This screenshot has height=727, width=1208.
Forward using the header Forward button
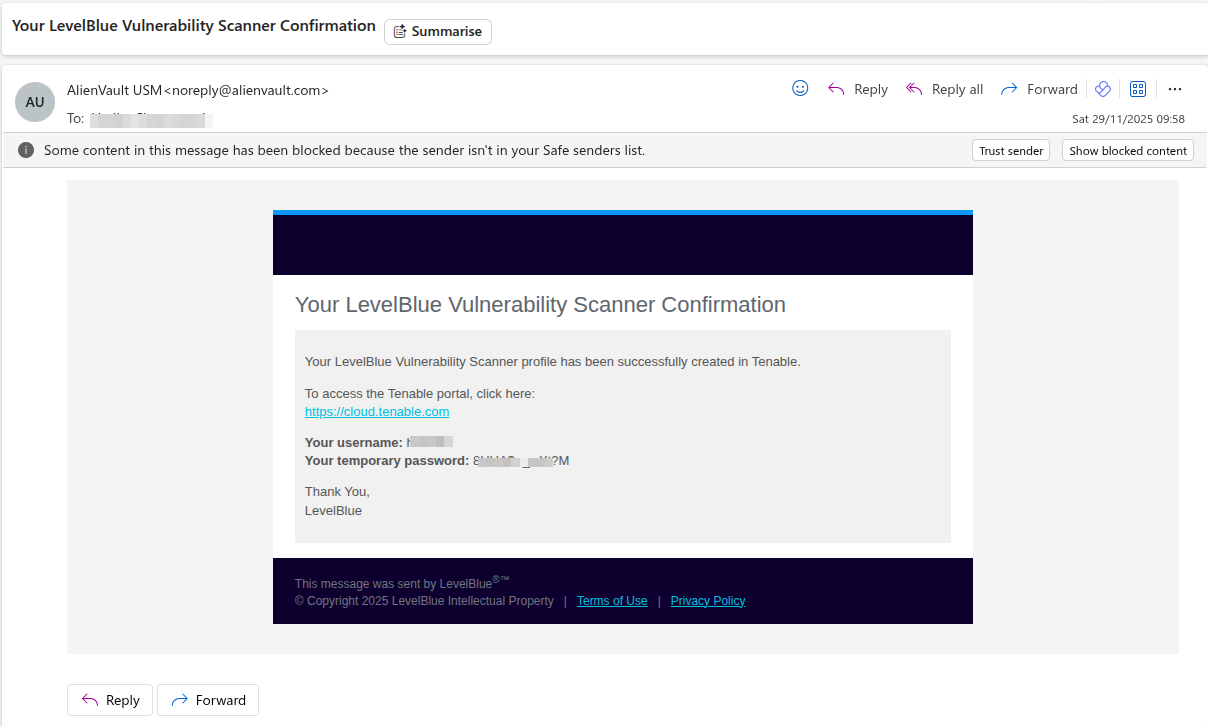(x=1039, y=89)
